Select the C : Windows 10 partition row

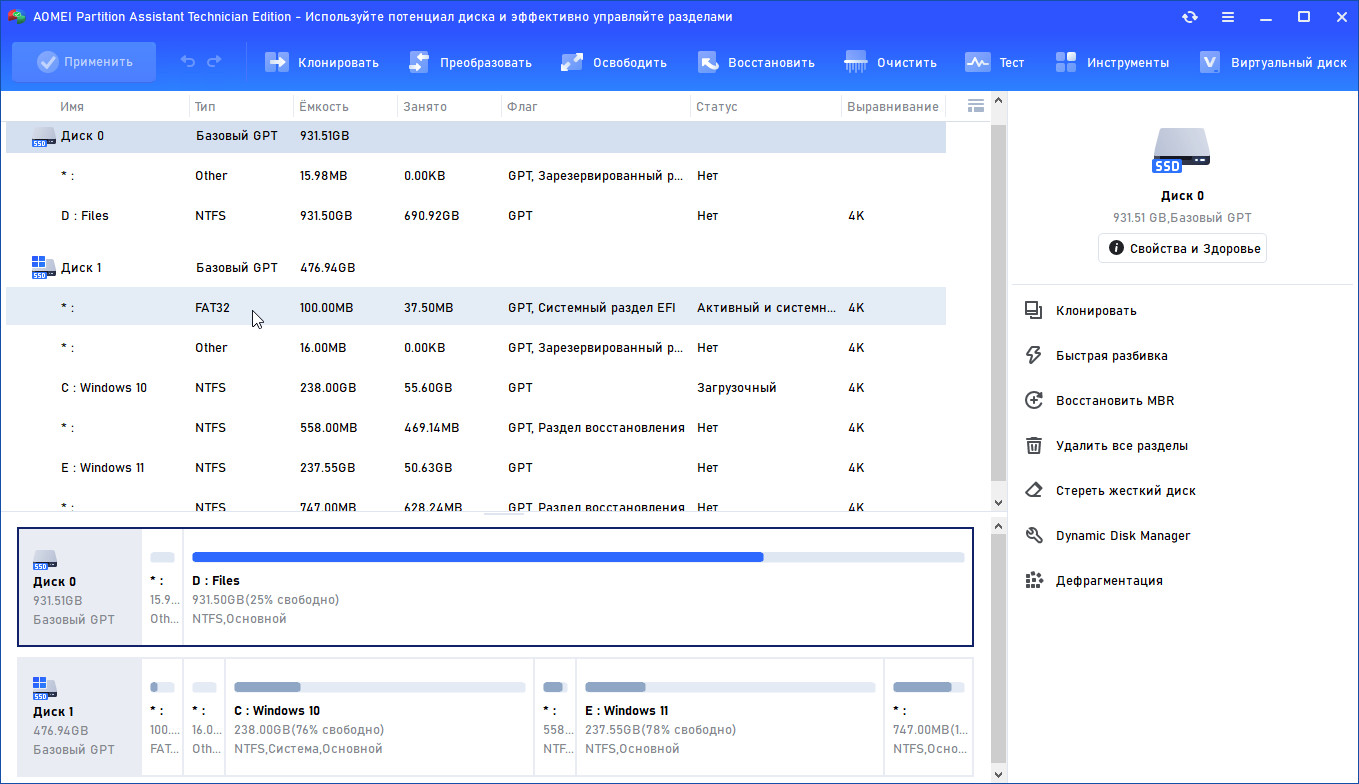pyautogui.click(x=104, y=388)
